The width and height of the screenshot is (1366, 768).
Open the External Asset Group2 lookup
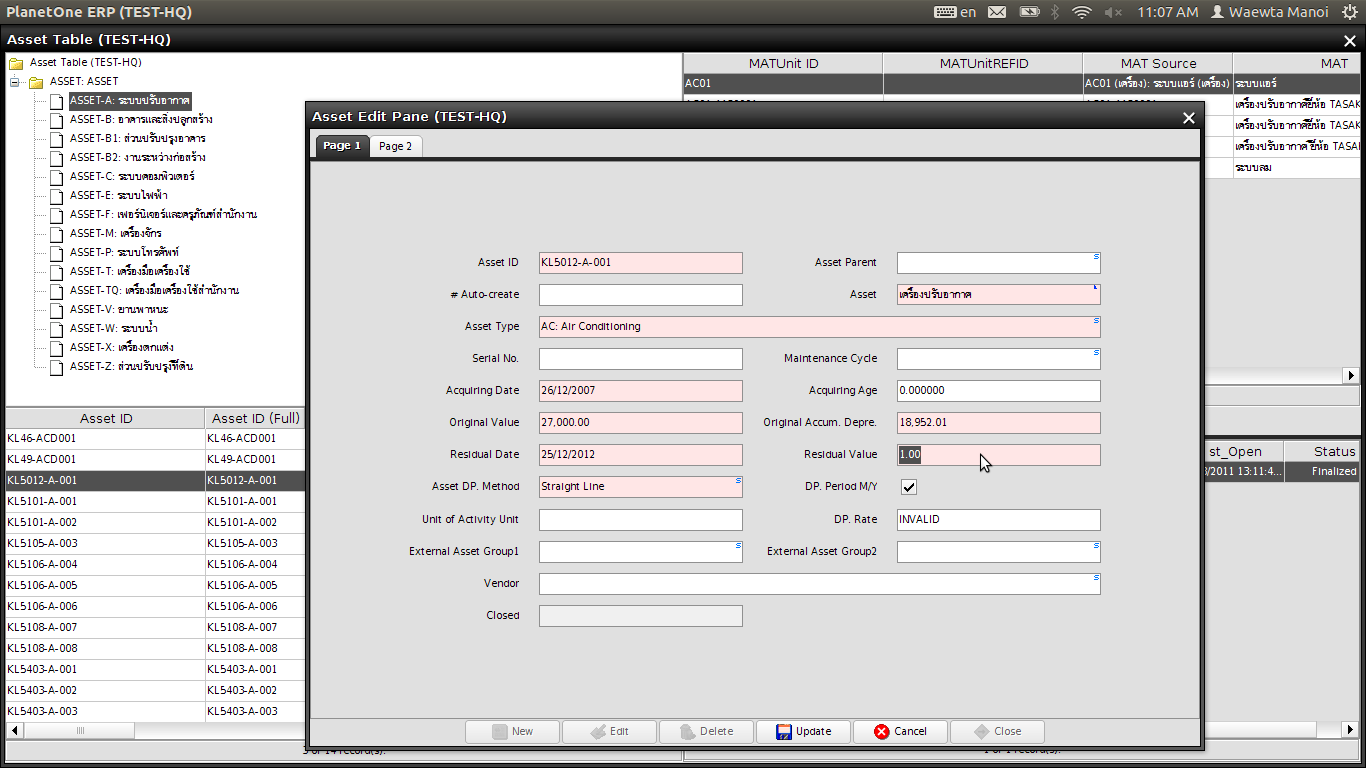(998, 552)
